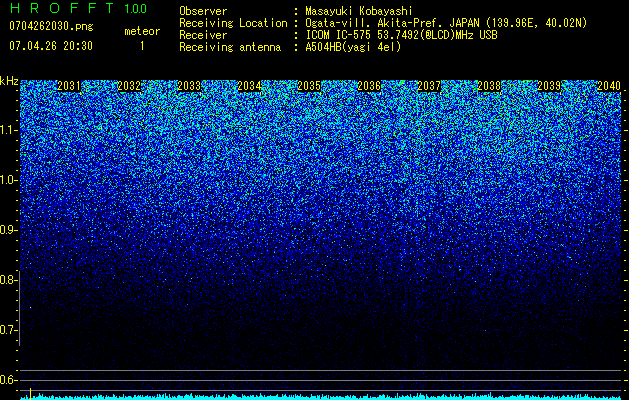
Task: Click the cyan signal level graph strip
Action: pos(321,396)
